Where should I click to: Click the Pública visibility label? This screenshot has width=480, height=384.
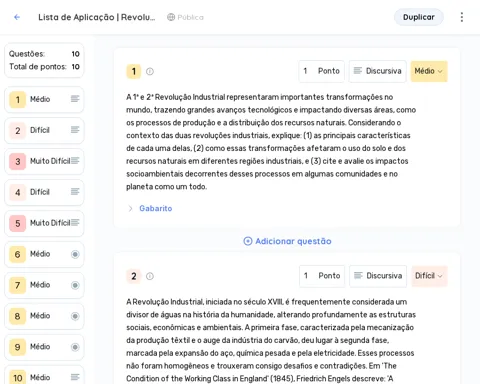tap(190, 17)
